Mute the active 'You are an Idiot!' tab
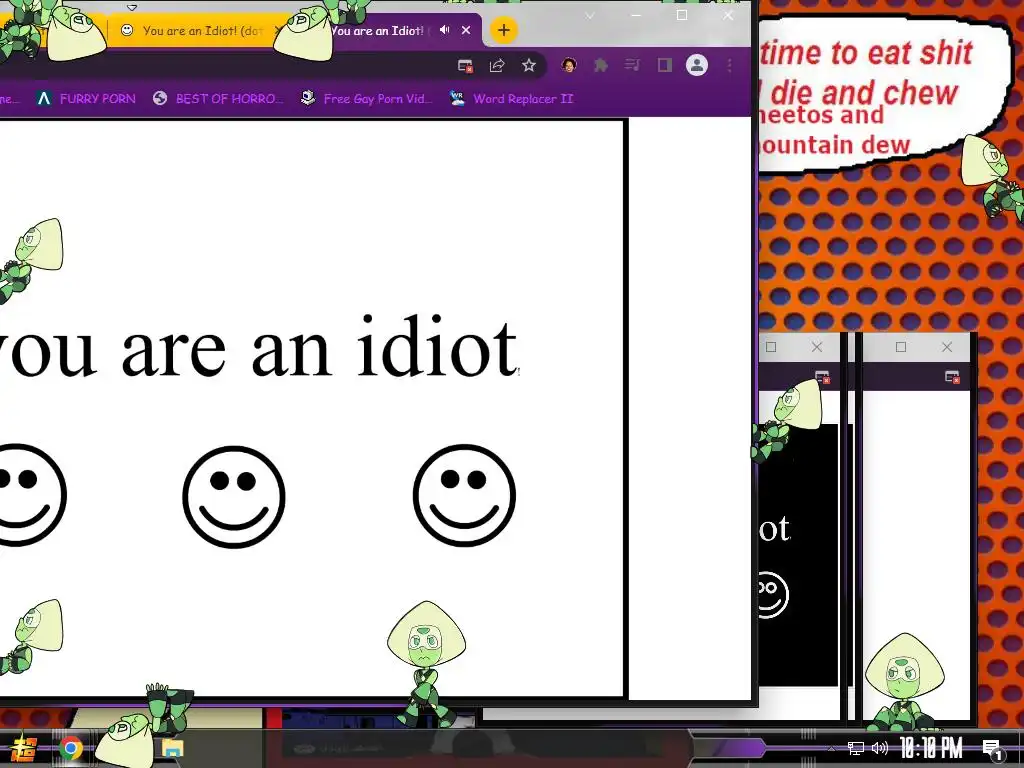 tap(445, 30)
